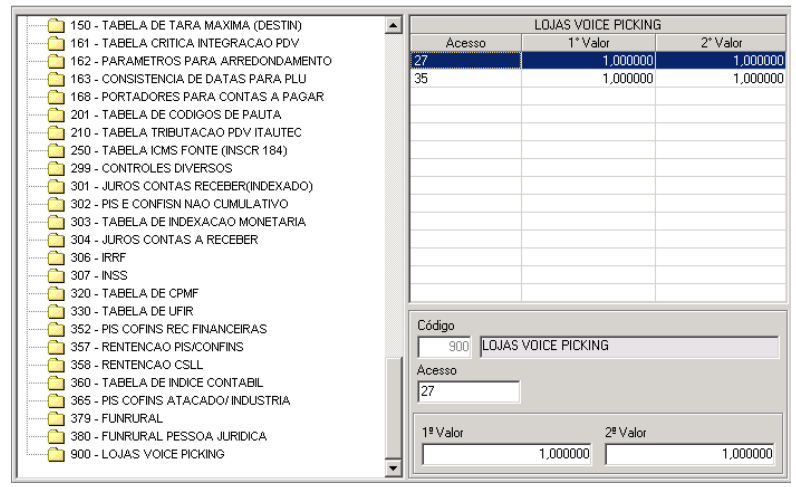
Task: Open 352 - PIS COFINS REC FINANCEIRAS
Action: coord(169,329)
